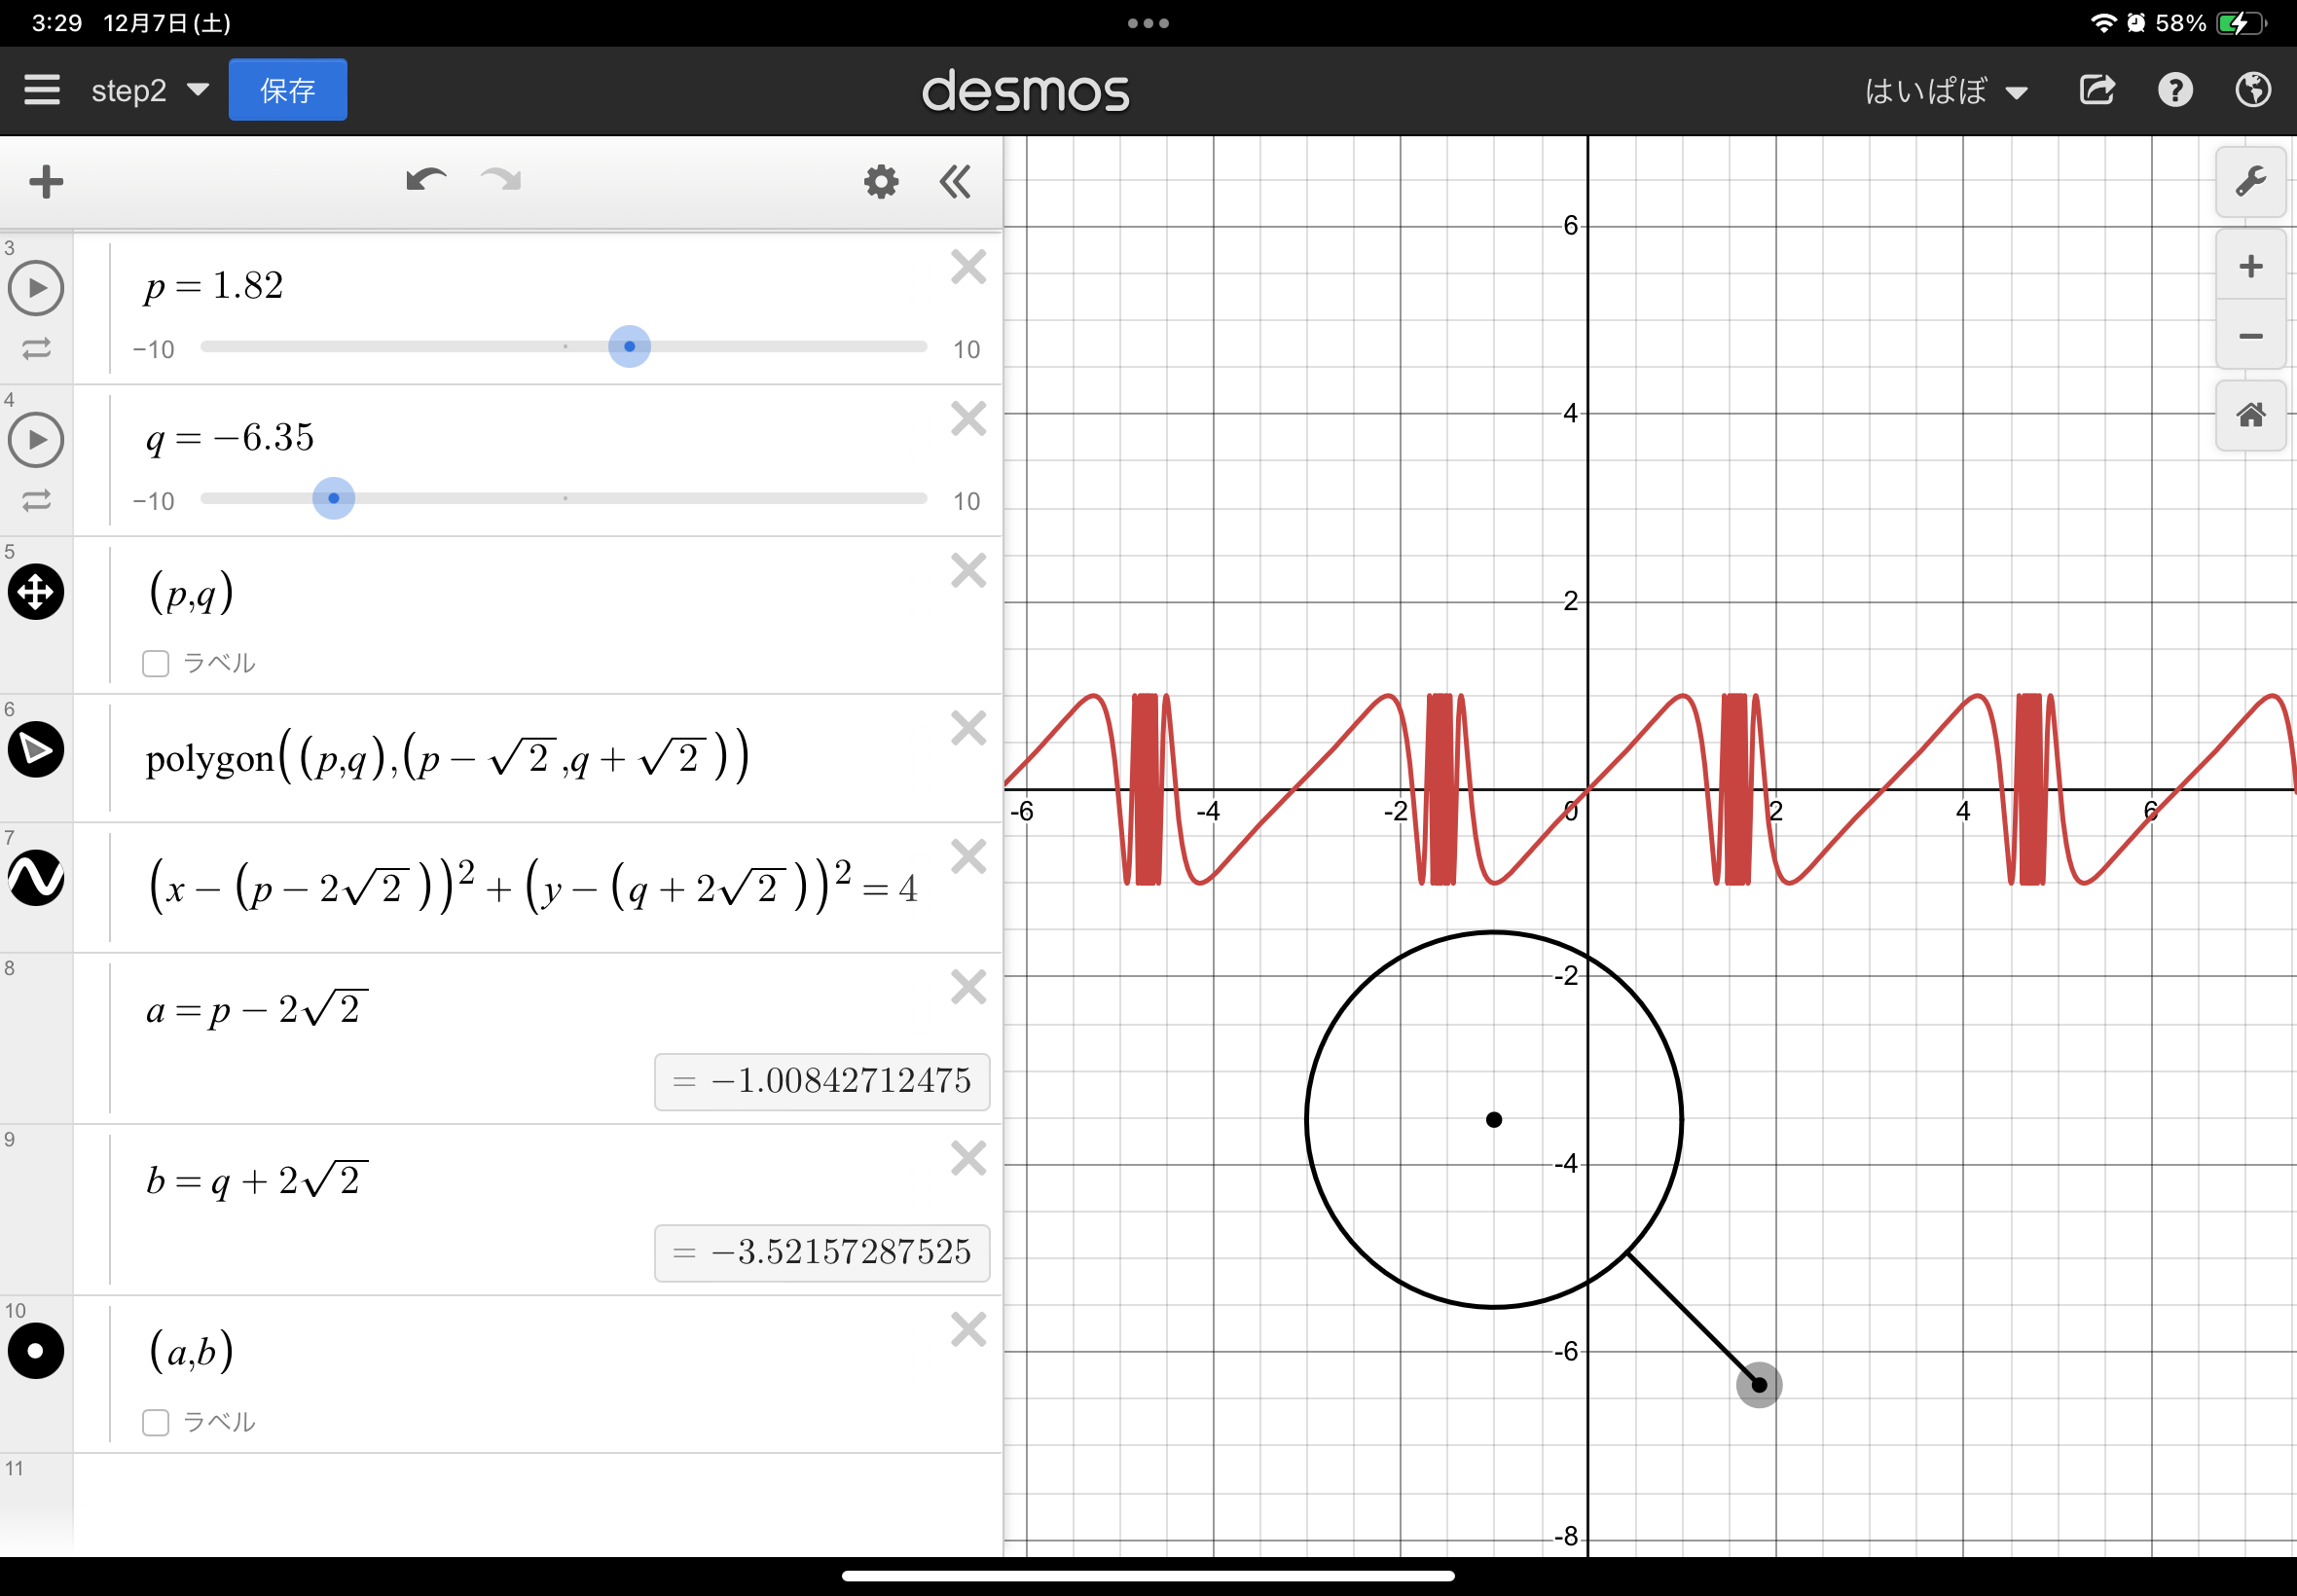Open expression list gear settings
Screen dimensions: 2297x1596
[880, 182]
